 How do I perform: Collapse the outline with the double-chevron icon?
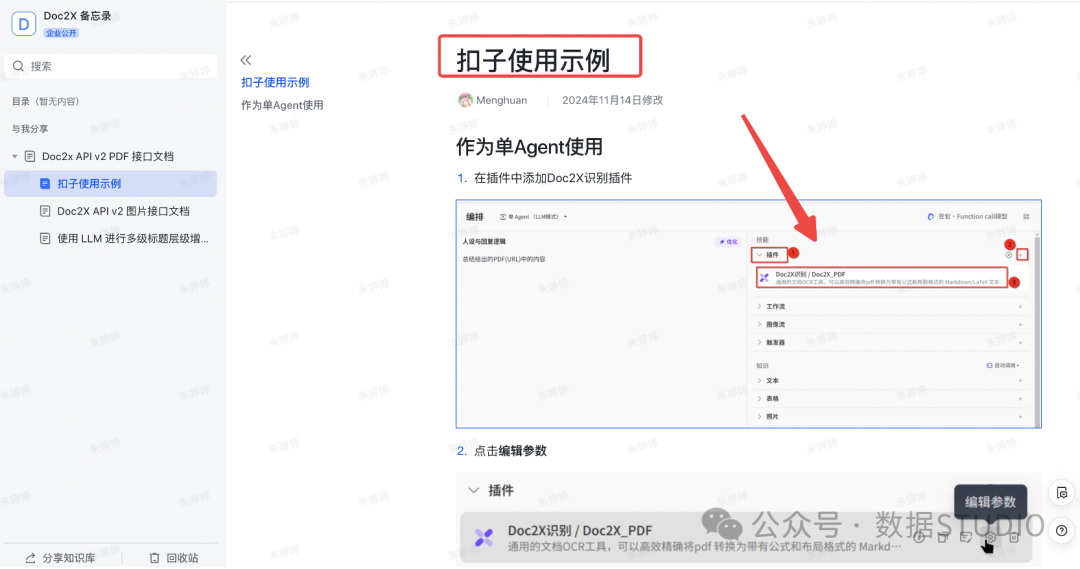pyautogui.click(x=246, y=60)
